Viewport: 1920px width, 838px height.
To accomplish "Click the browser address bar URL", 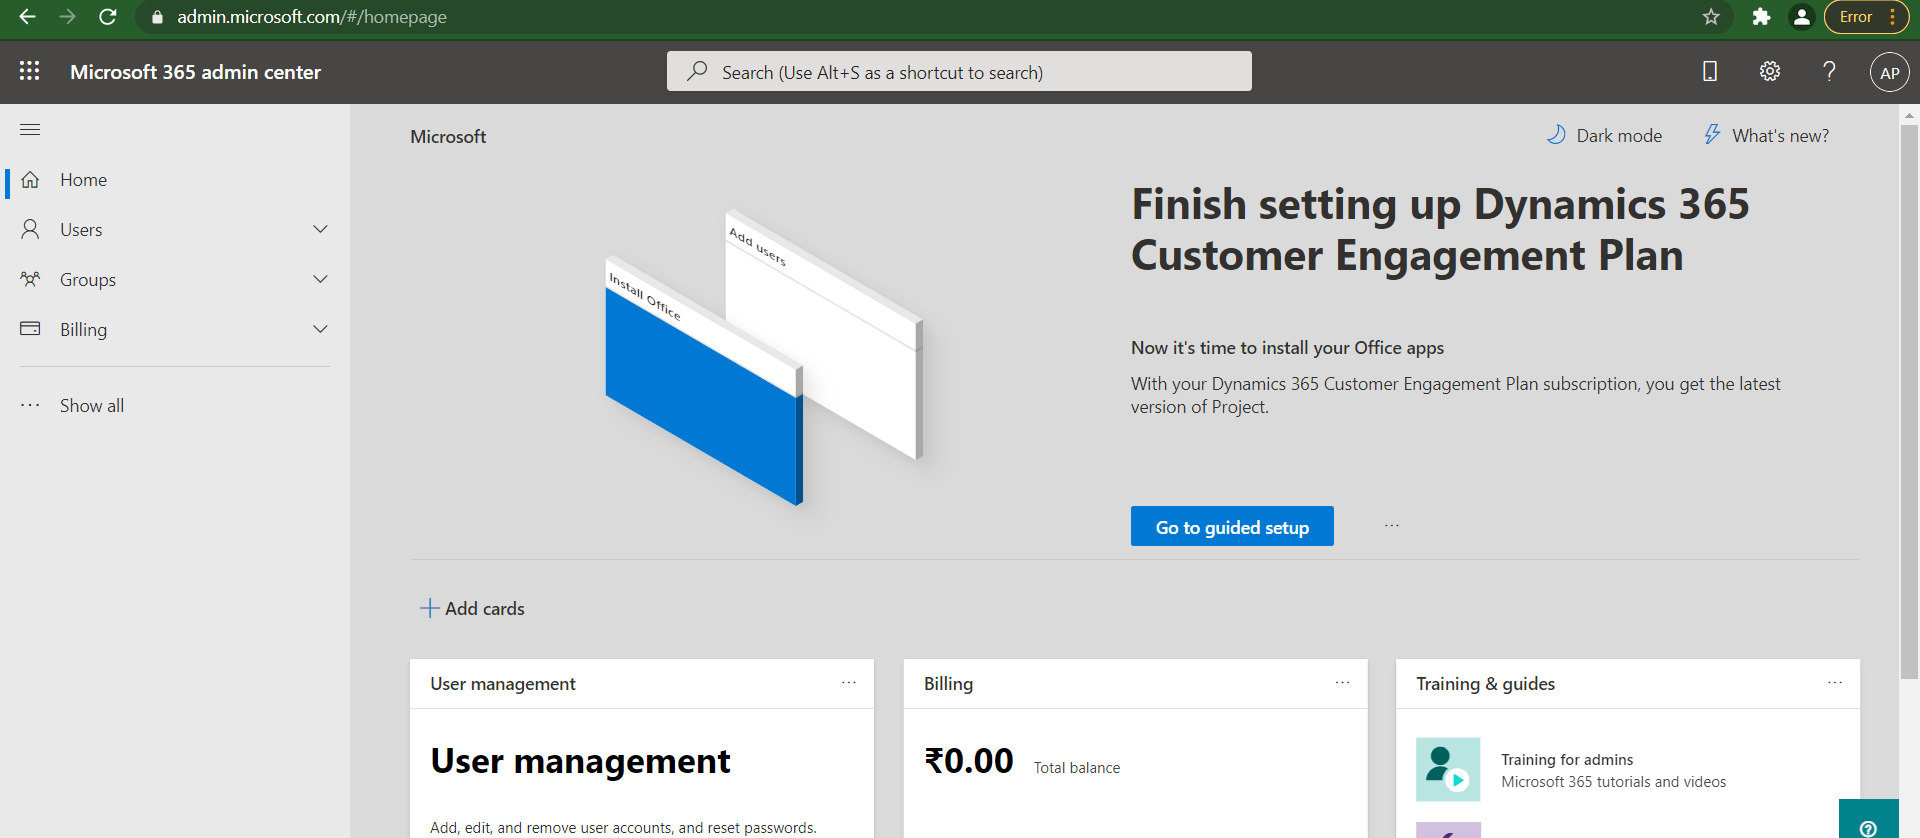I will tap(312, 17).
